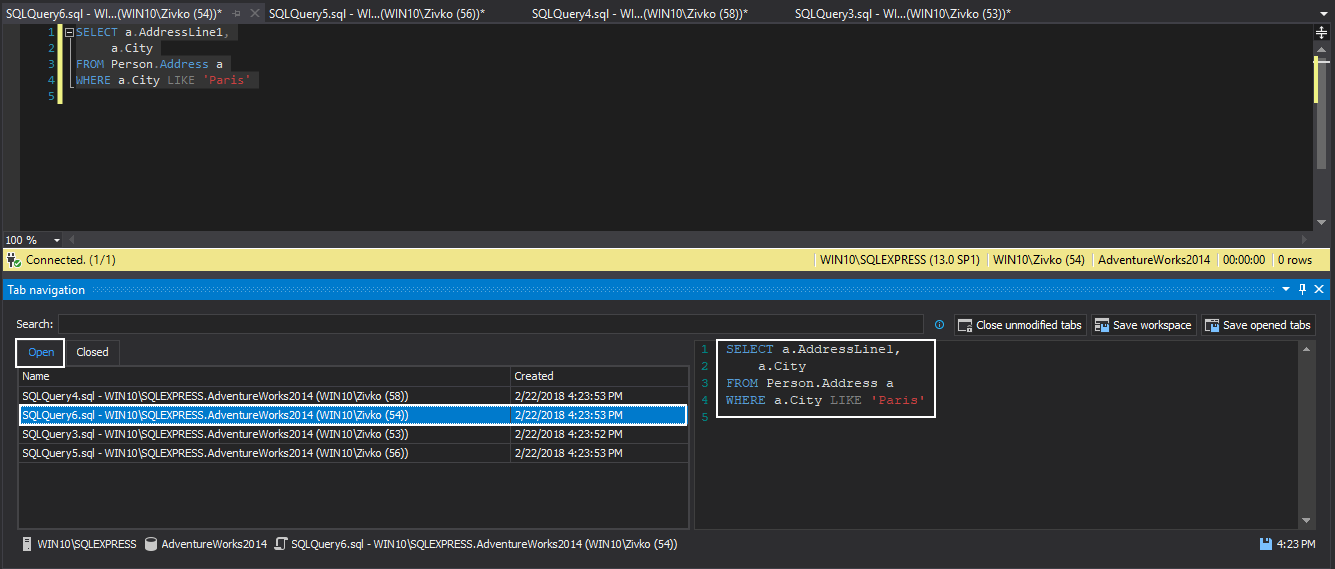Close the Tab navigation panel
This screenshot has height=569, width=1335.
tap(1320, 289)
